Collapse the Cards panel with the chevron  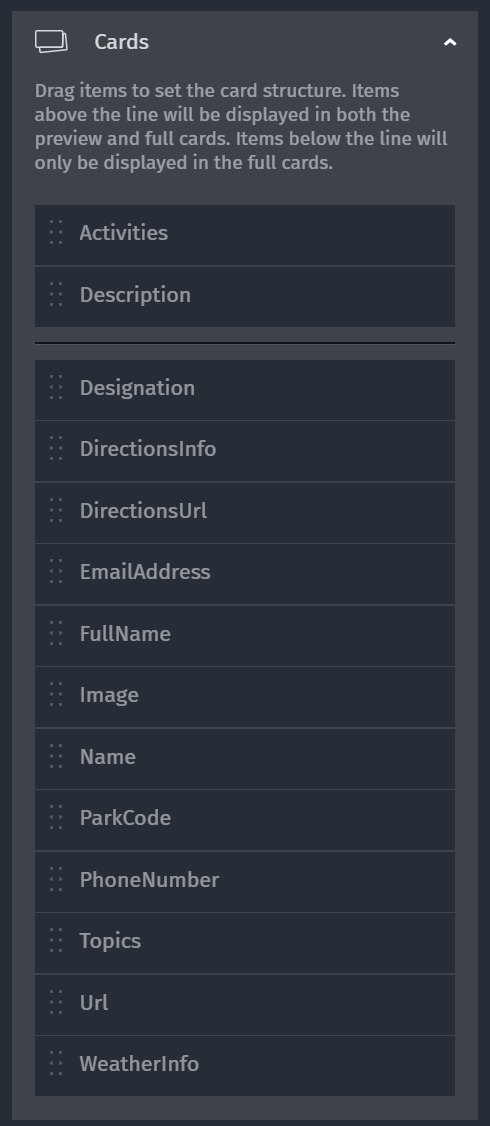(450, 42)
